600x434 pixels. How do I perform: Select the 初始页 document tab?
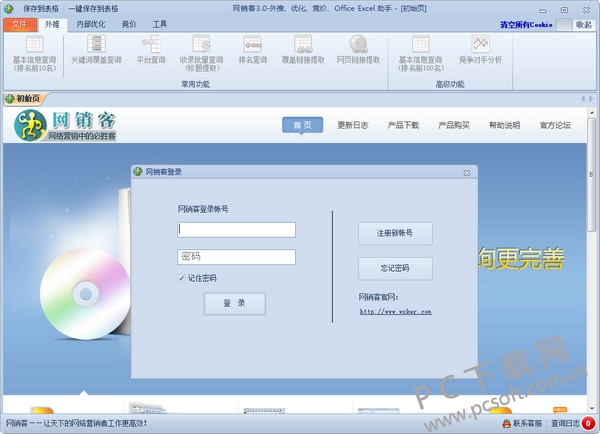(x=25, y=99)
